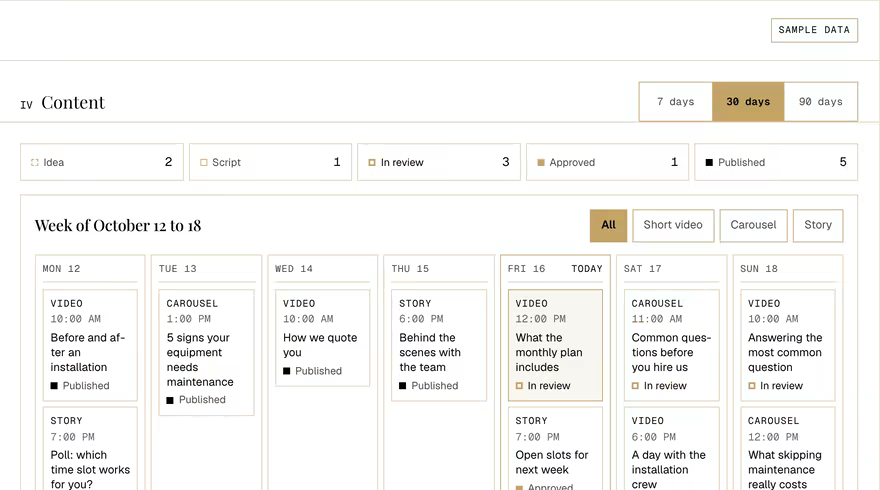Open the Approved status card
880x490 pixels.
pyautogui.click(x=607, y=162)
